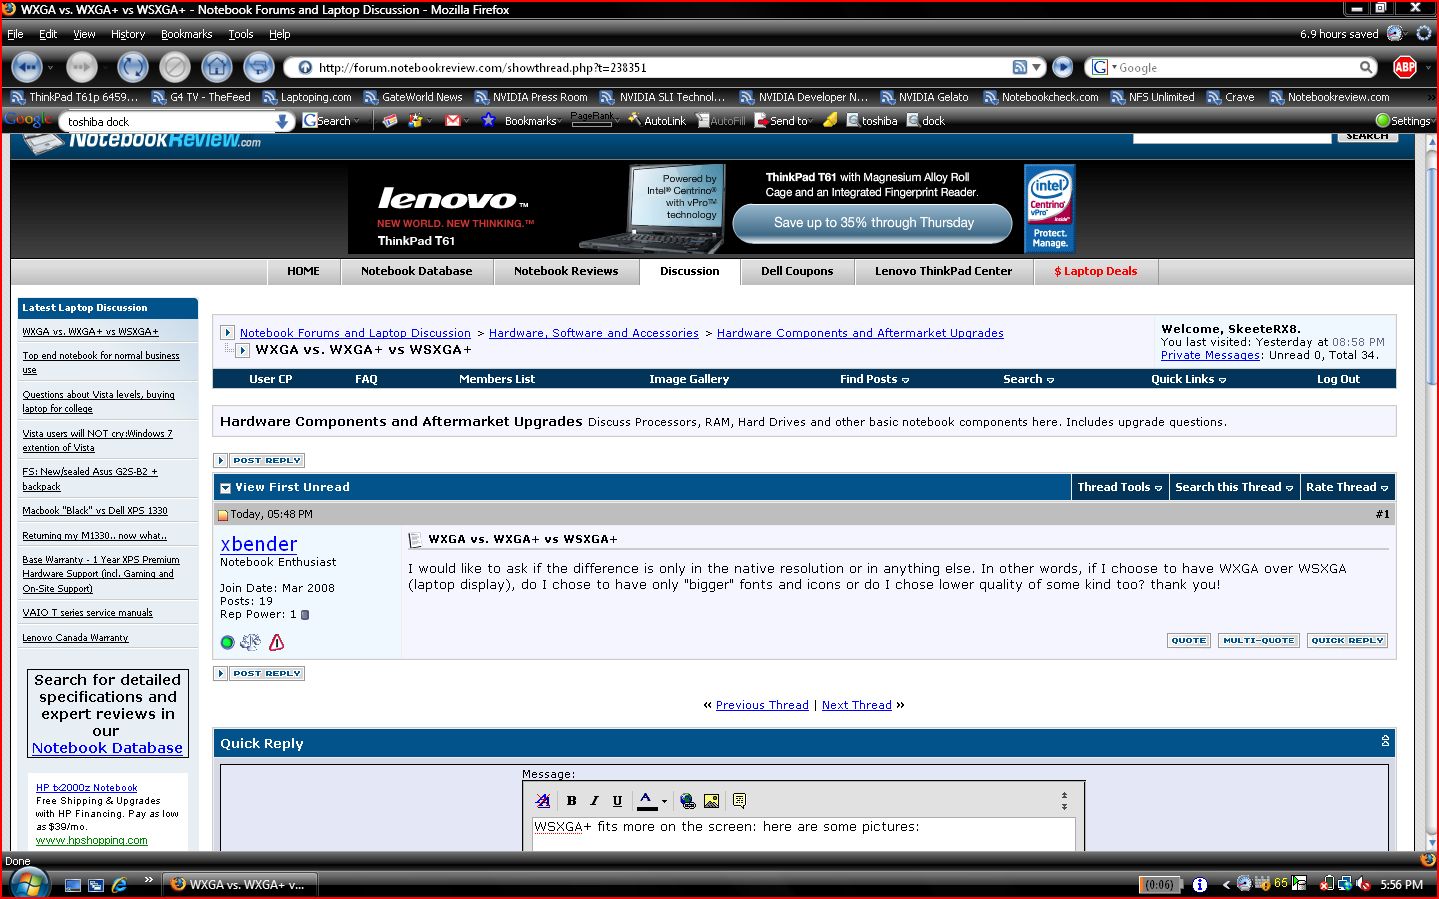The height and width of the screenshot is (899, 1439).
Task: Click the Stop loading icon
Action: (174, 67)
